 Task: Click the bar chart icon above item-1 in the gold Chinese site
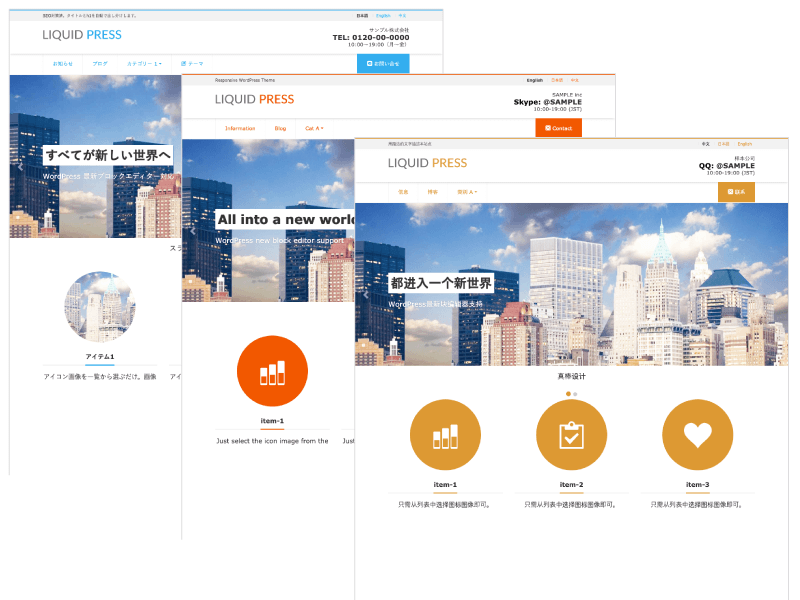tap(445, 435)
